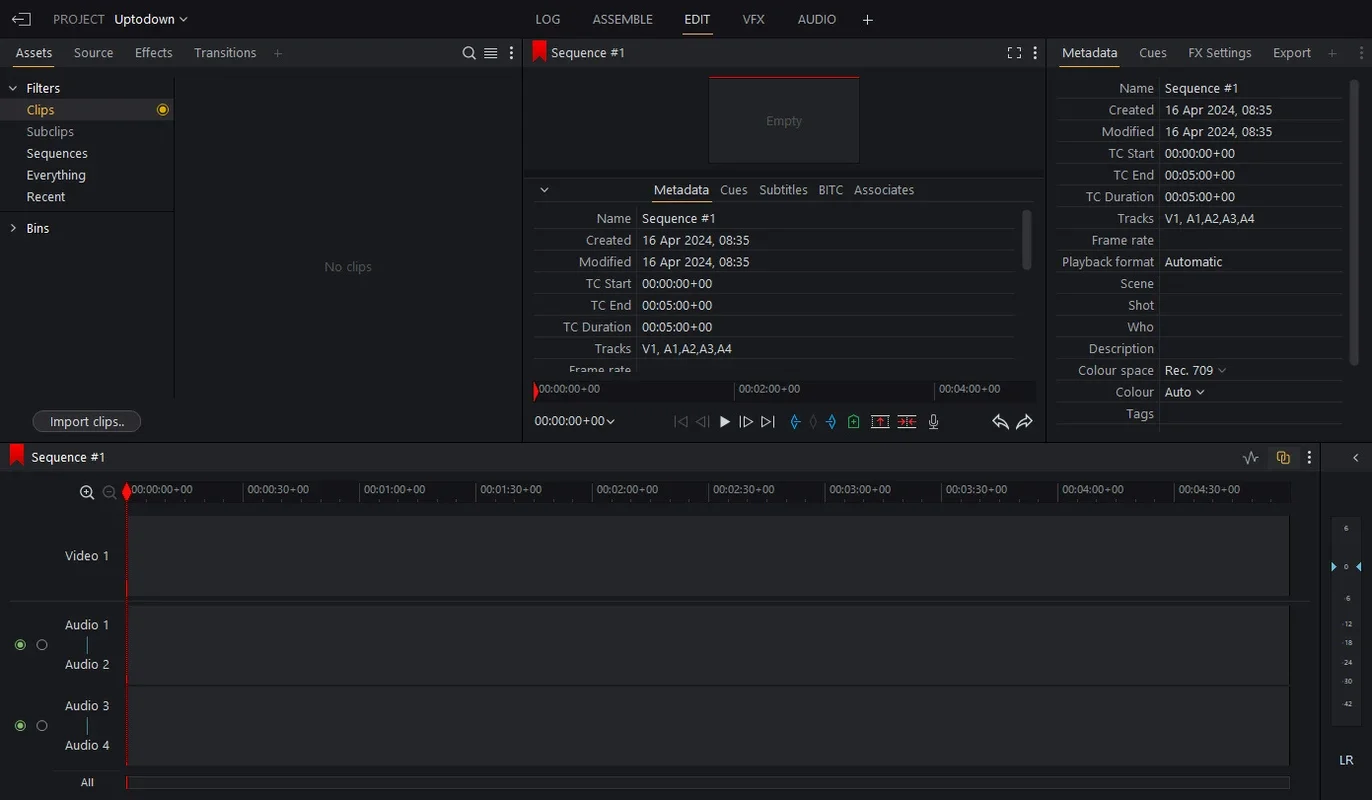Toggle Audio 1-2 solo circle button
The width and height of the screenshot is (1372, 800).
point(42,645)
